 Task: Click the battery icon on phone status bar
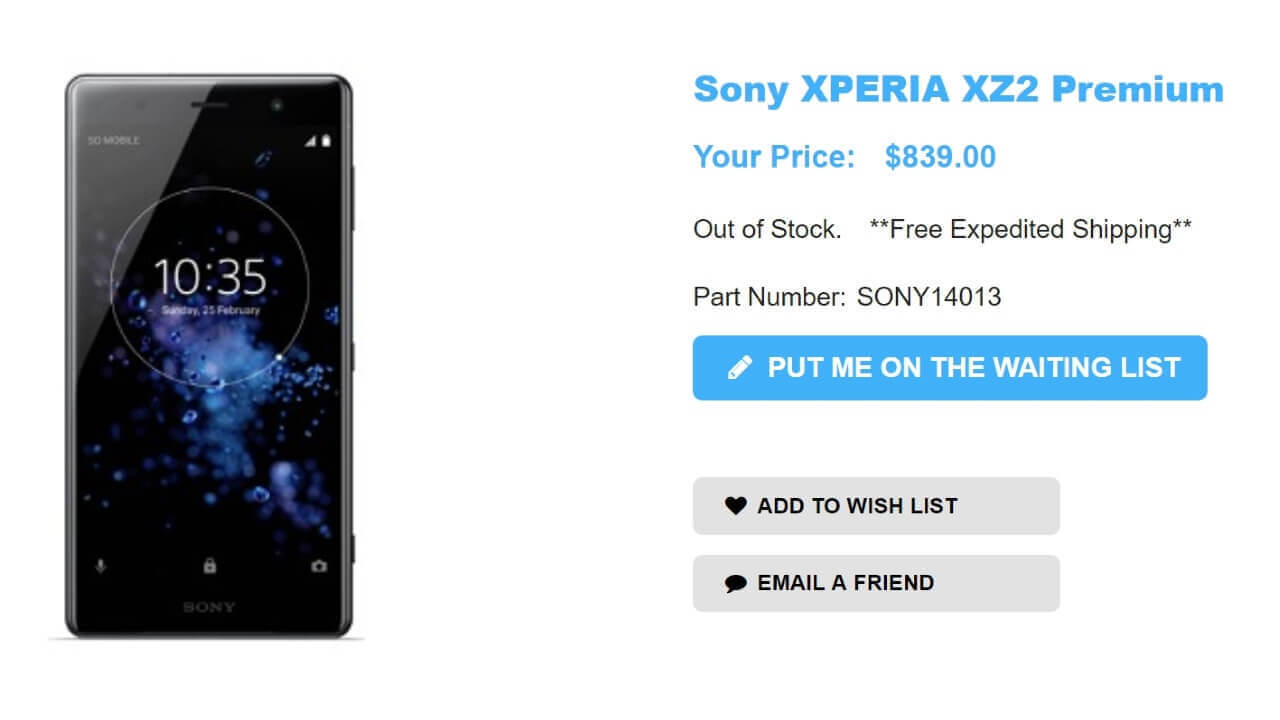pos(326,141)
